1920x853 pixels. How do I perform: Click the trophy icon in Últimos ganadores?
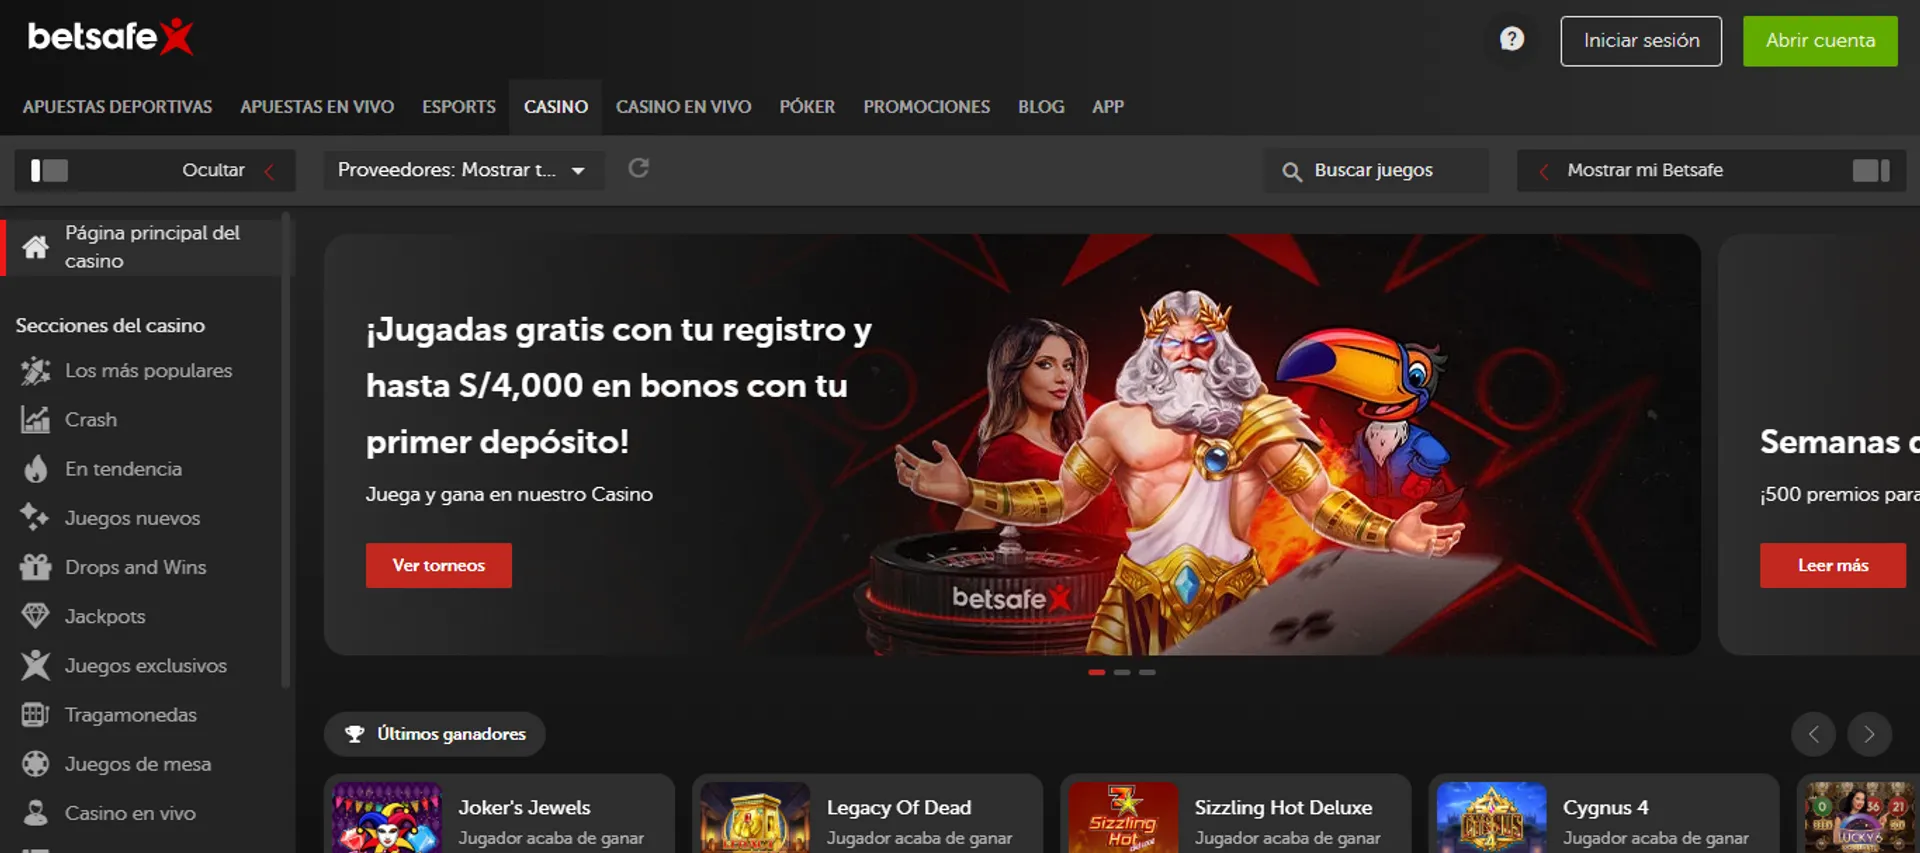pyautogui.click(x=354, y=734)
